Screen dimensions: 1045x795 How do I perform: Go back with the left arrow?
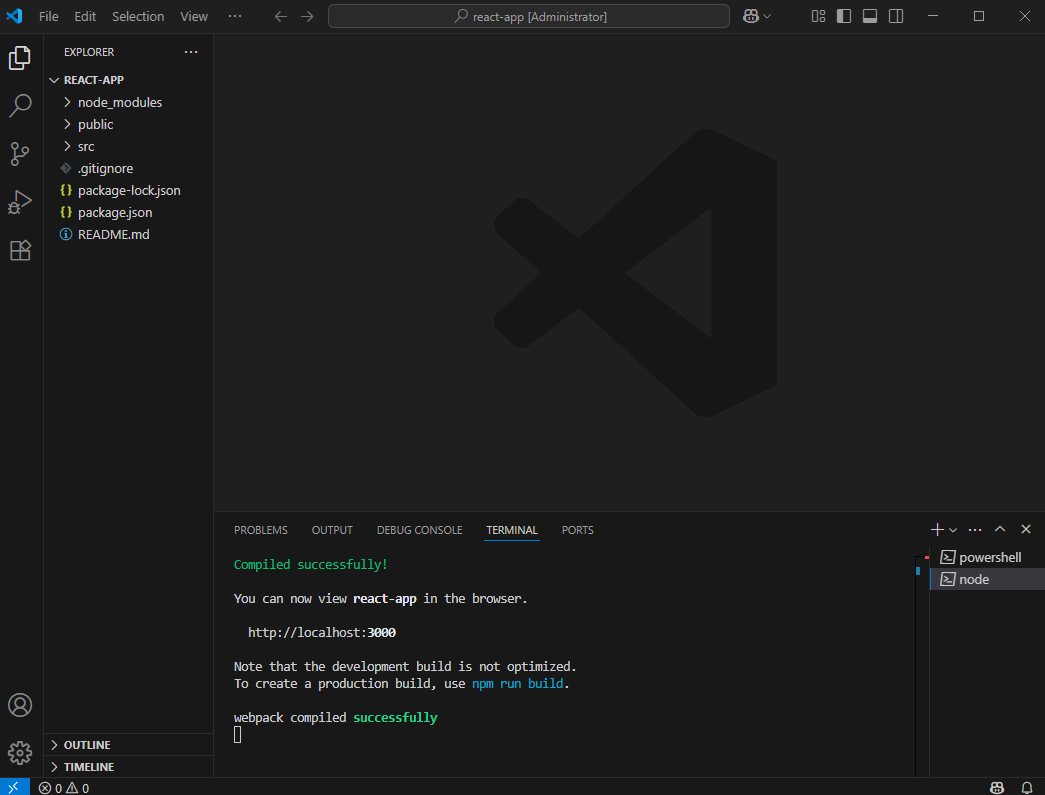point(281,17)
